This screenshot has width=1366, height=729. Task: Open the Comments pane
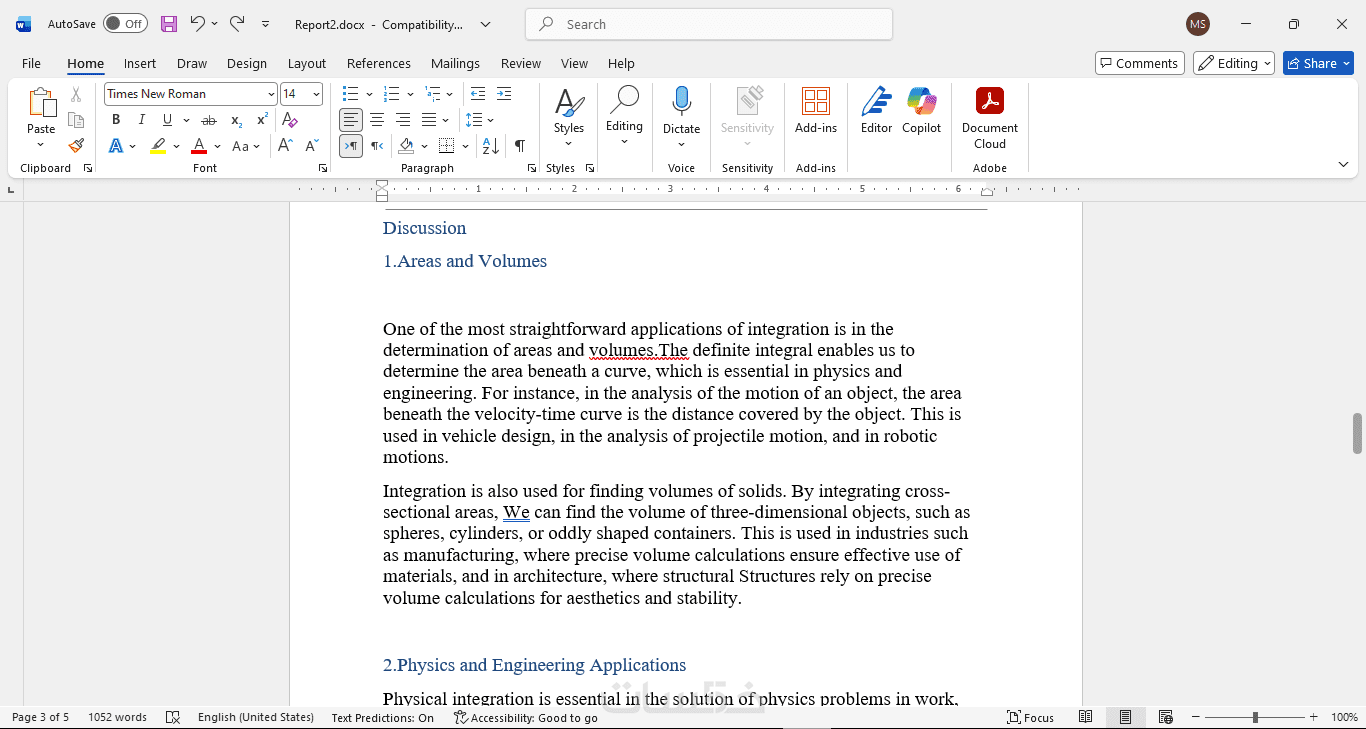coord(1140,63)
